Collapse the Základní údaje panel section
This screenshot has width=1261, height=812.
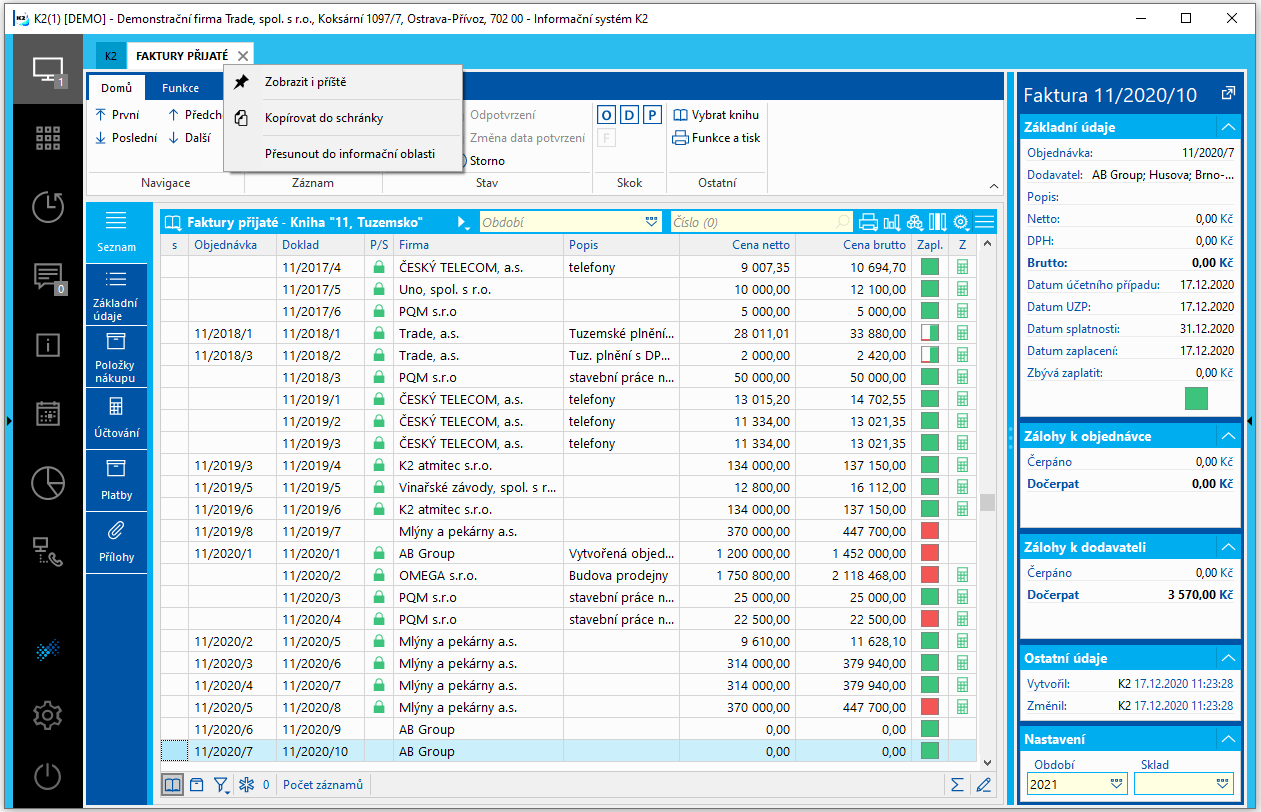pos(1227,127)
